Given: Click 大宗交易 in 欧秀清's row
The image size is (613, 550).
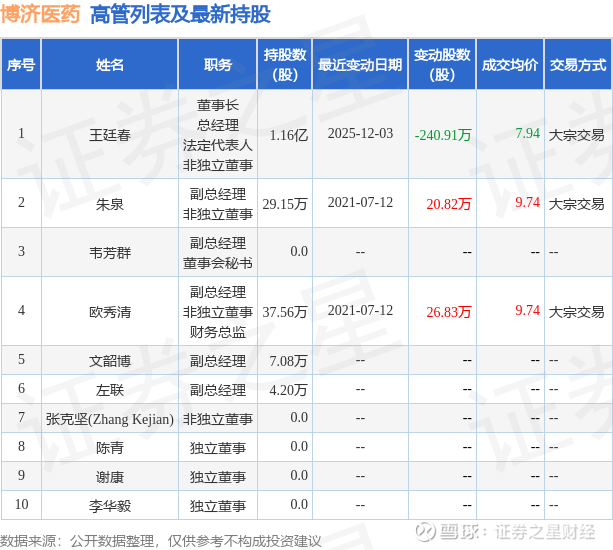Looking at the screenshot, I should pos(577,312).
